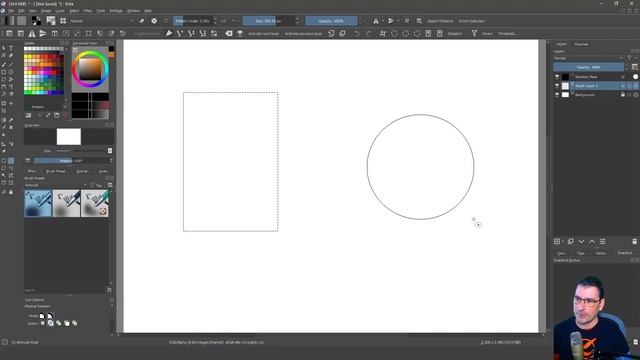
Task: Open the Settings menu
Action: pyautogui.click(x=116, y=11)
